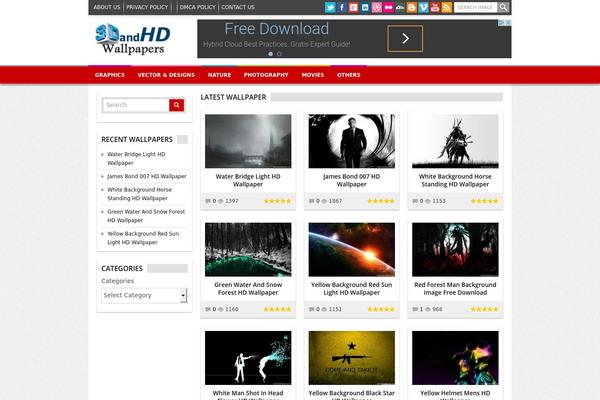The image size is (600, 400).
Task: Open recent link White Background Horse Standing
Action: tap(139, 194)
